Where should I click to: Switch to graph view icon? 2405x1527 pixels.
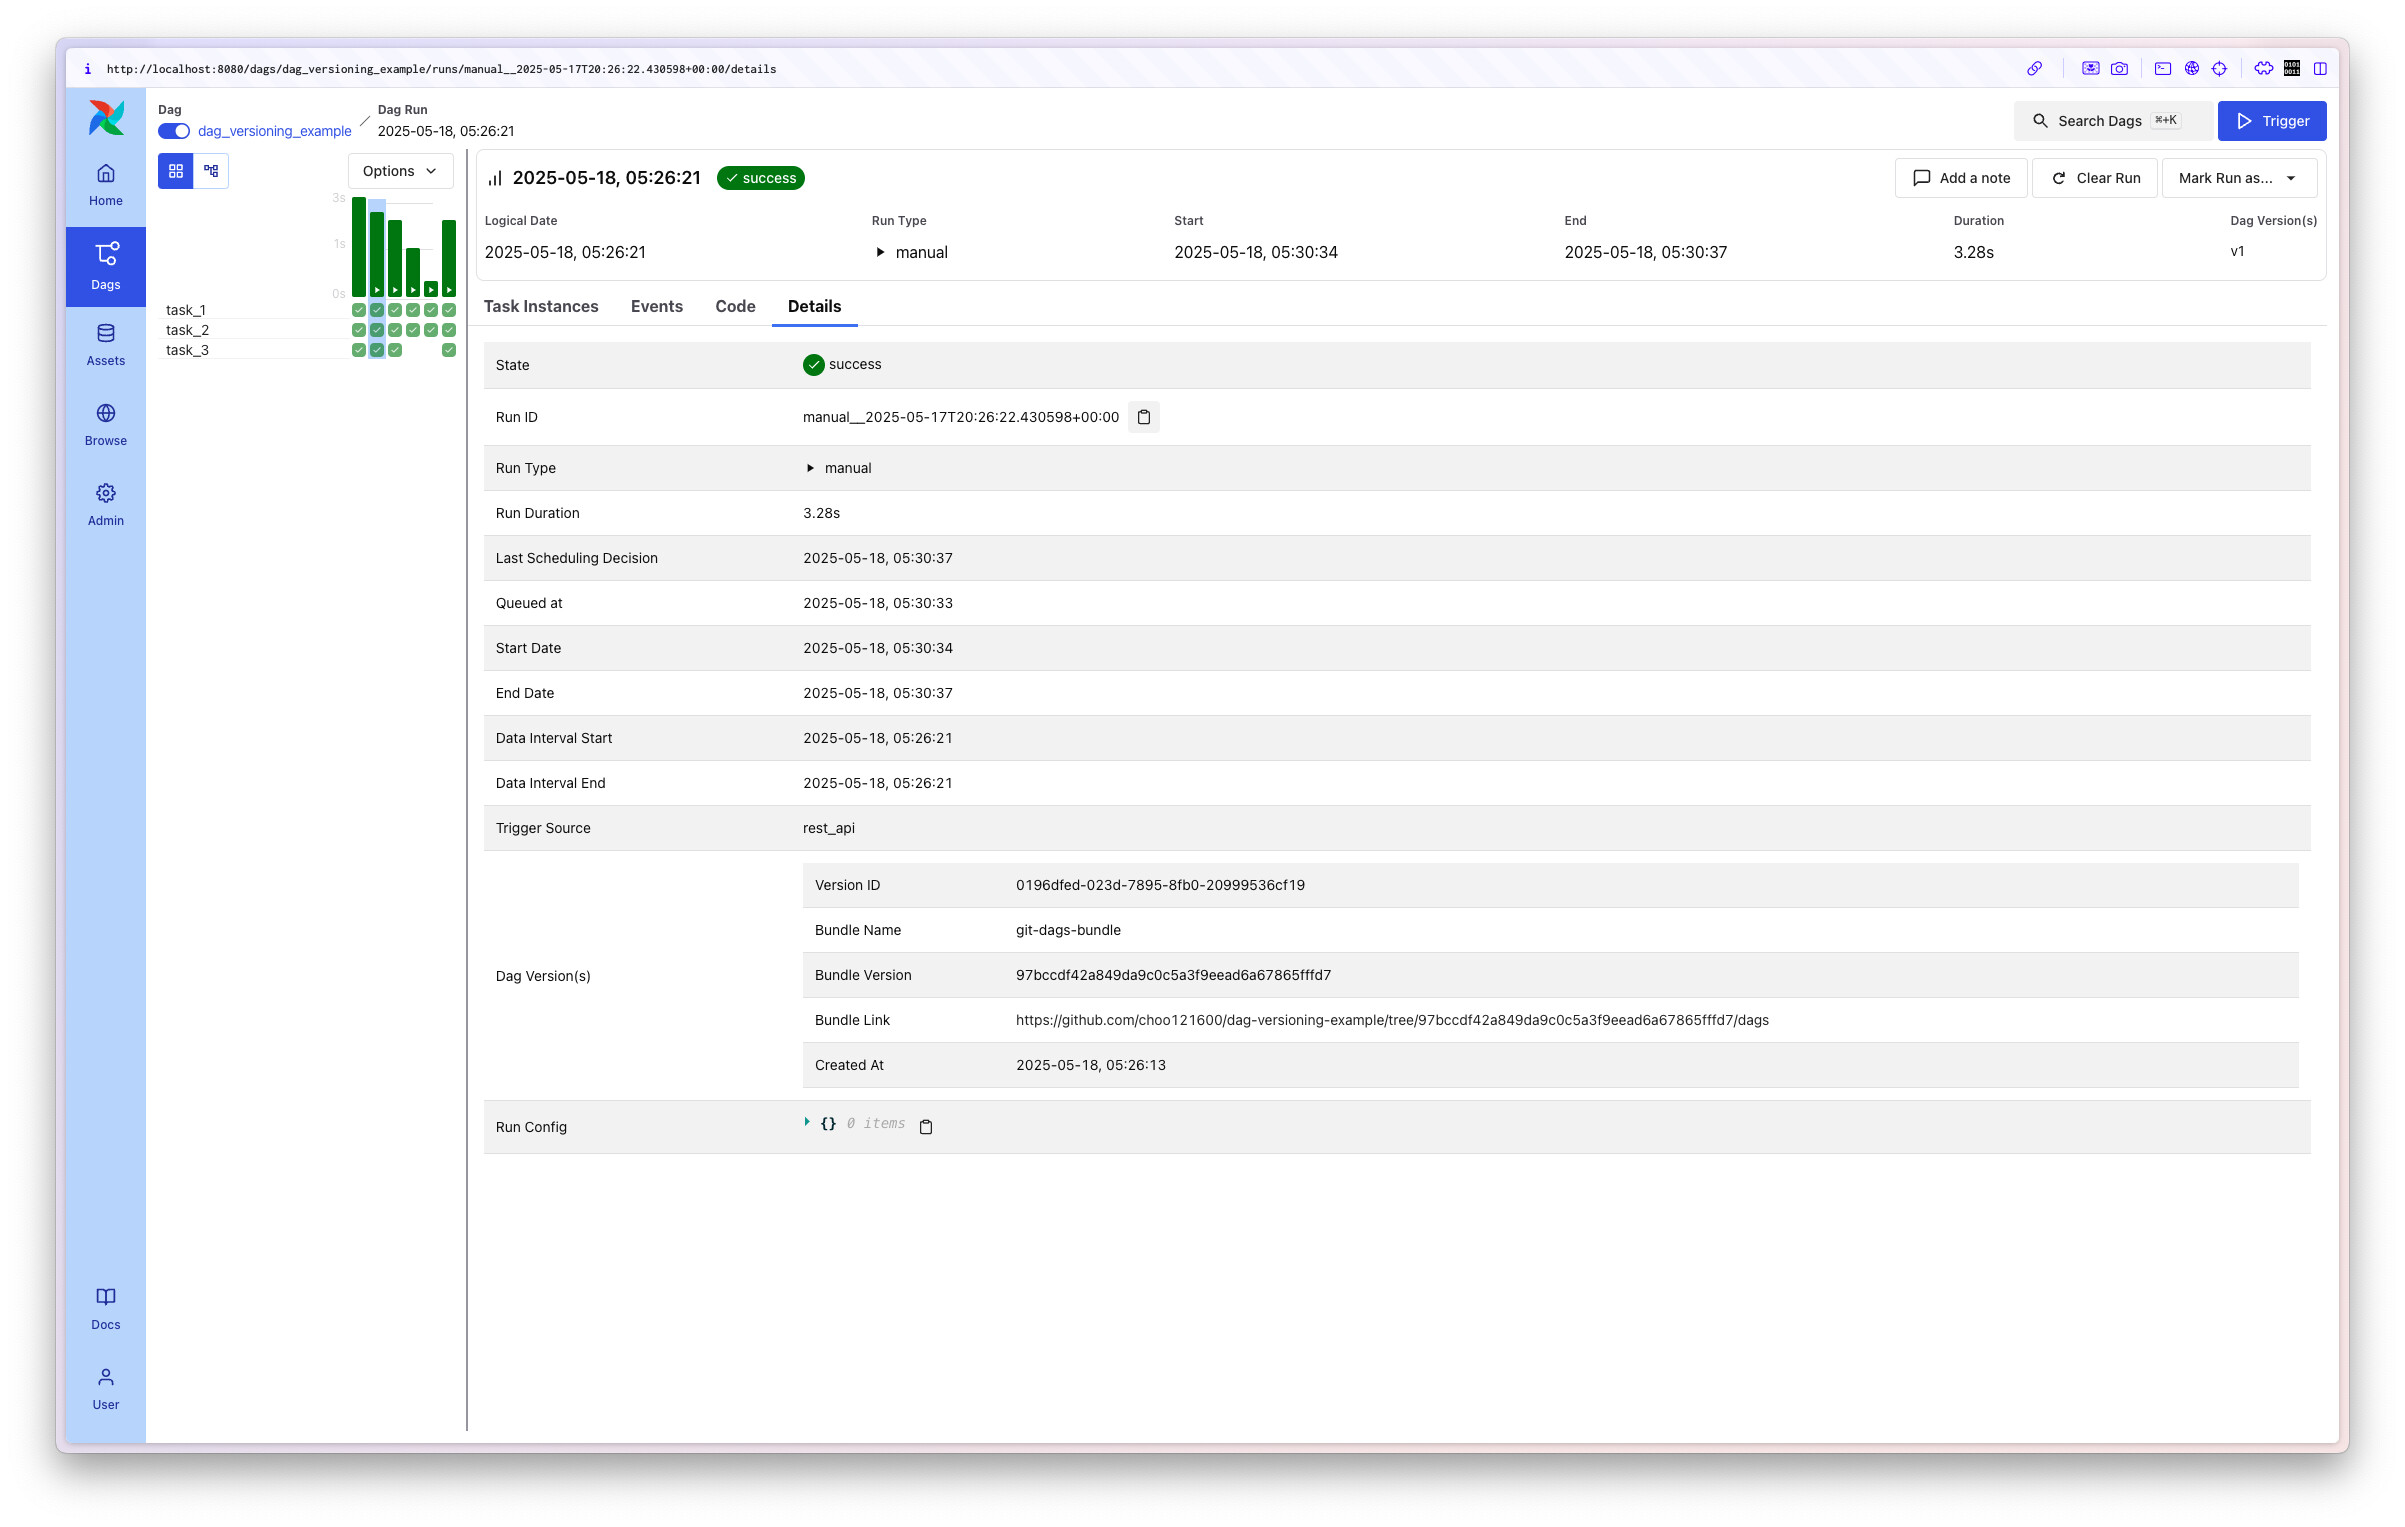[x=211, y=171]
